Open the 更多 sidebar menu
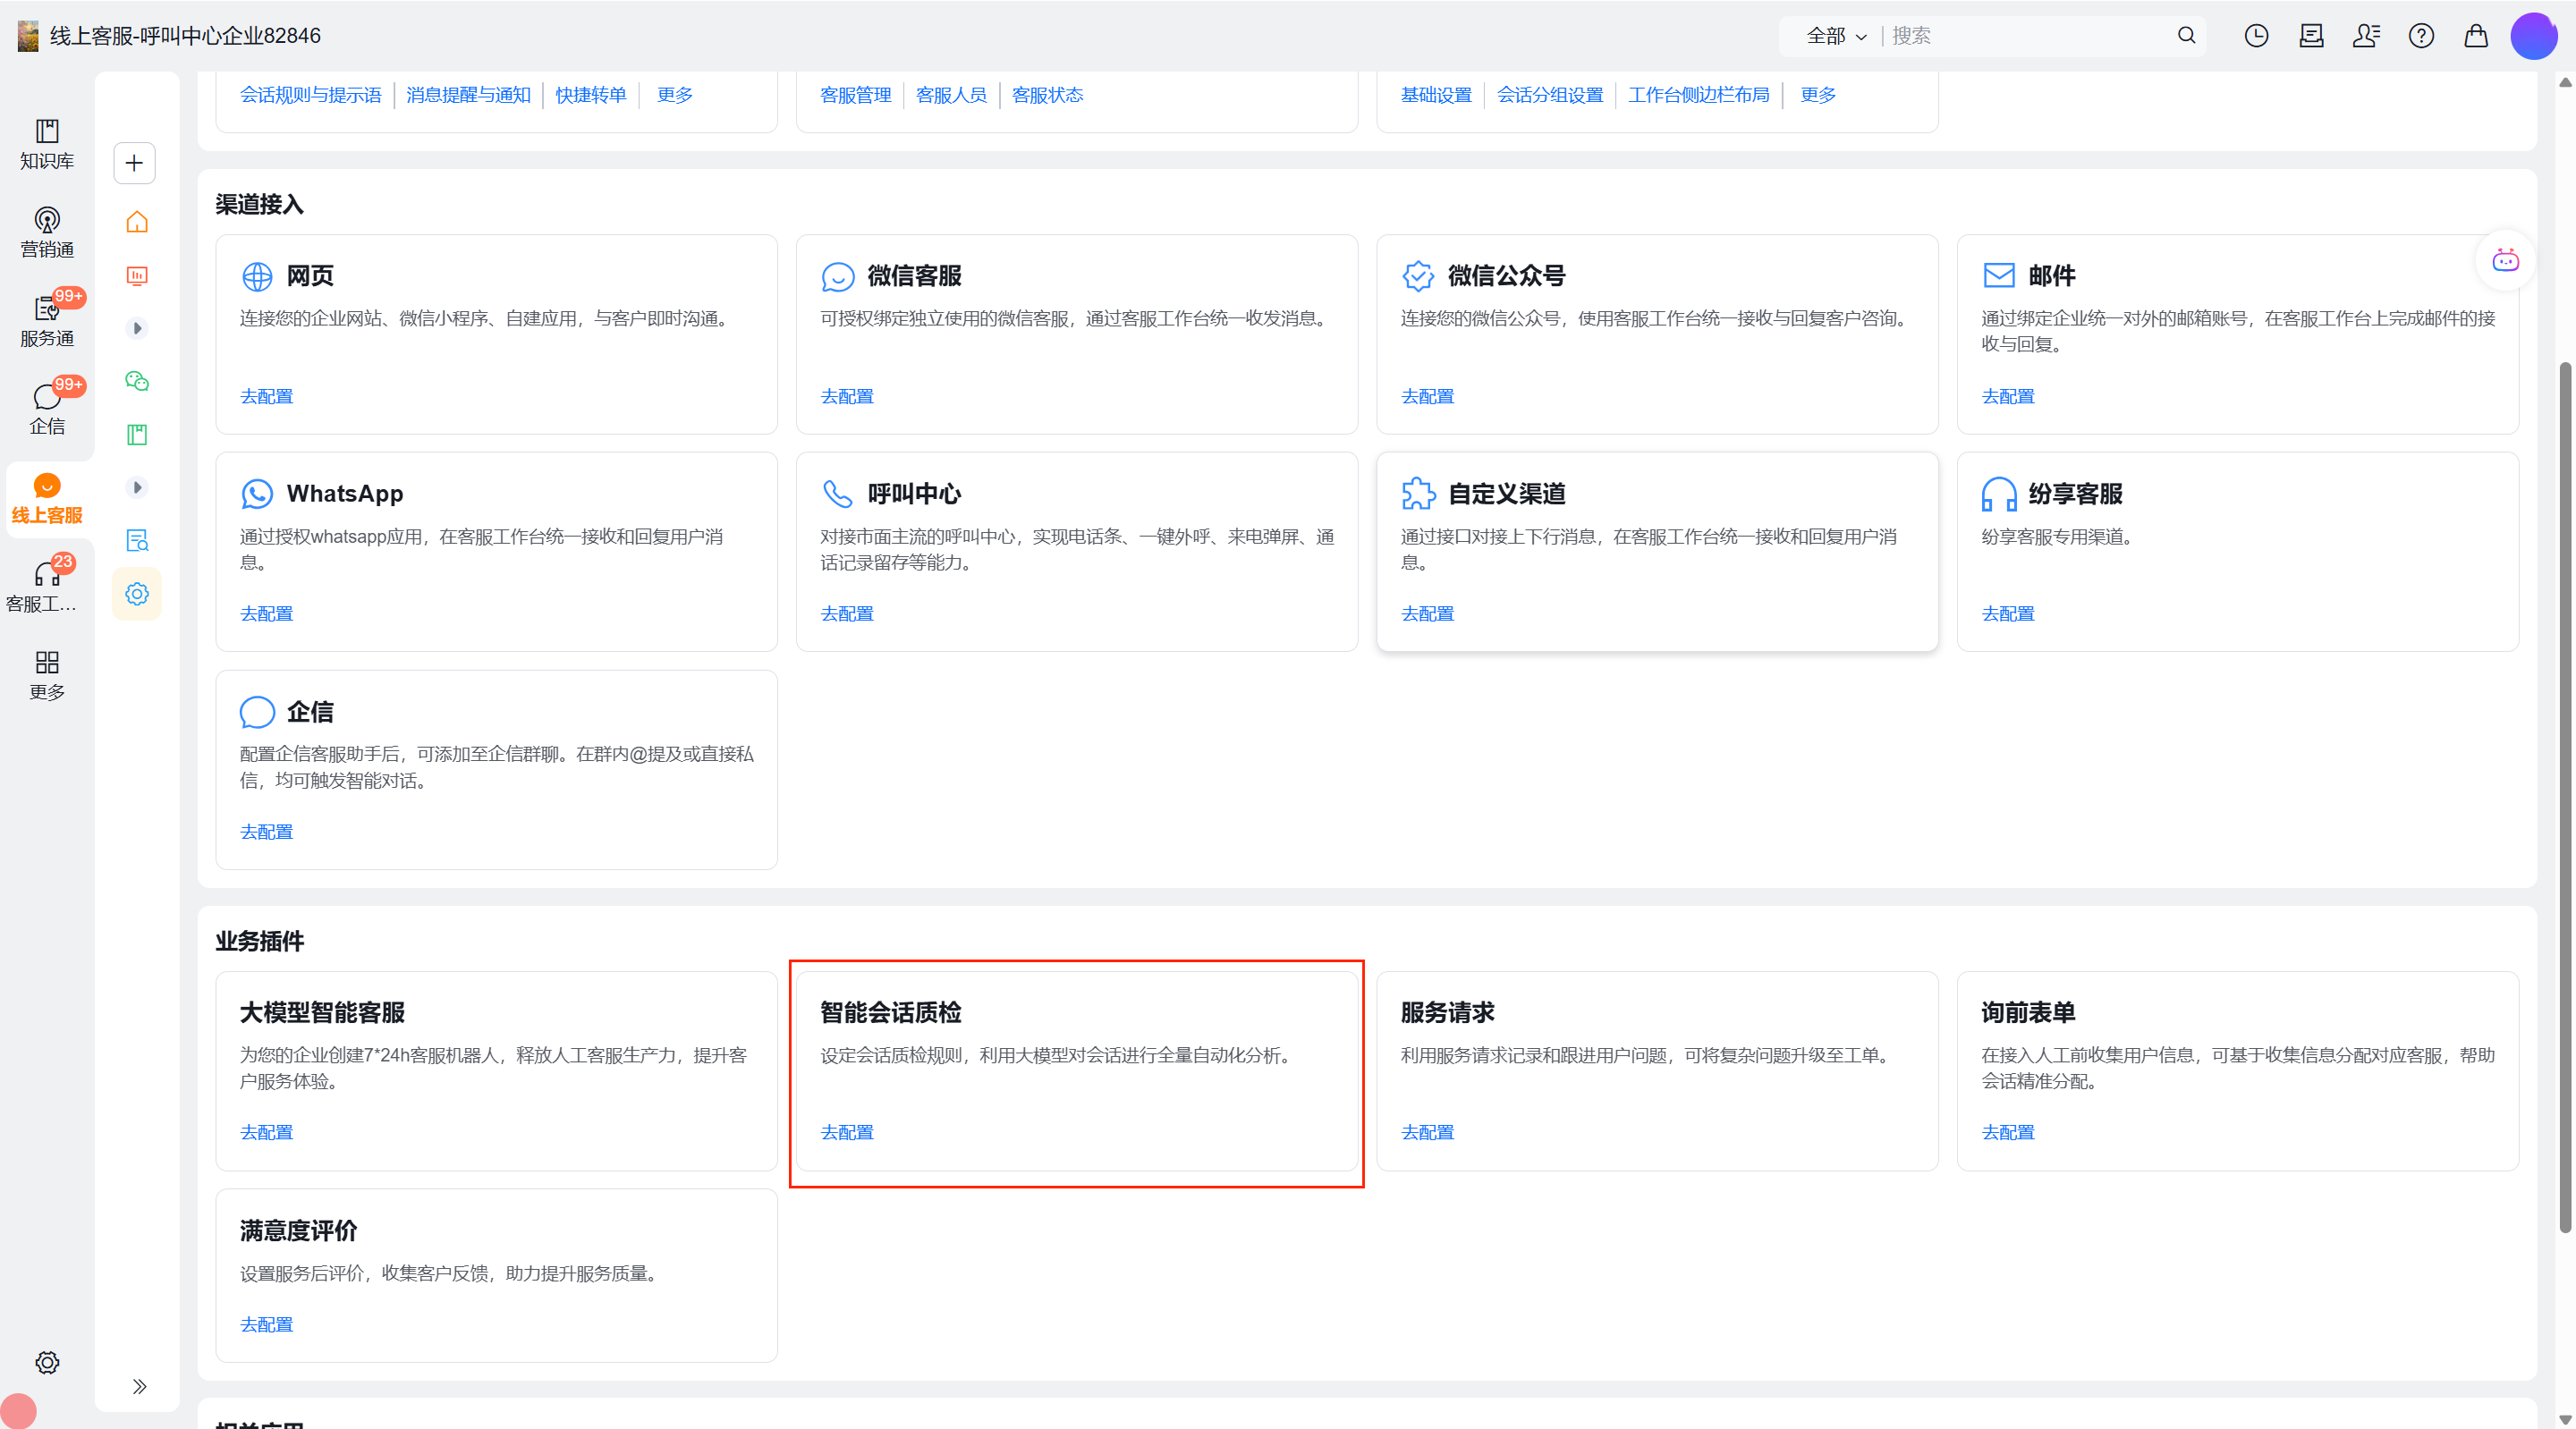2576x1429 pixels. (x=46, y=675)
